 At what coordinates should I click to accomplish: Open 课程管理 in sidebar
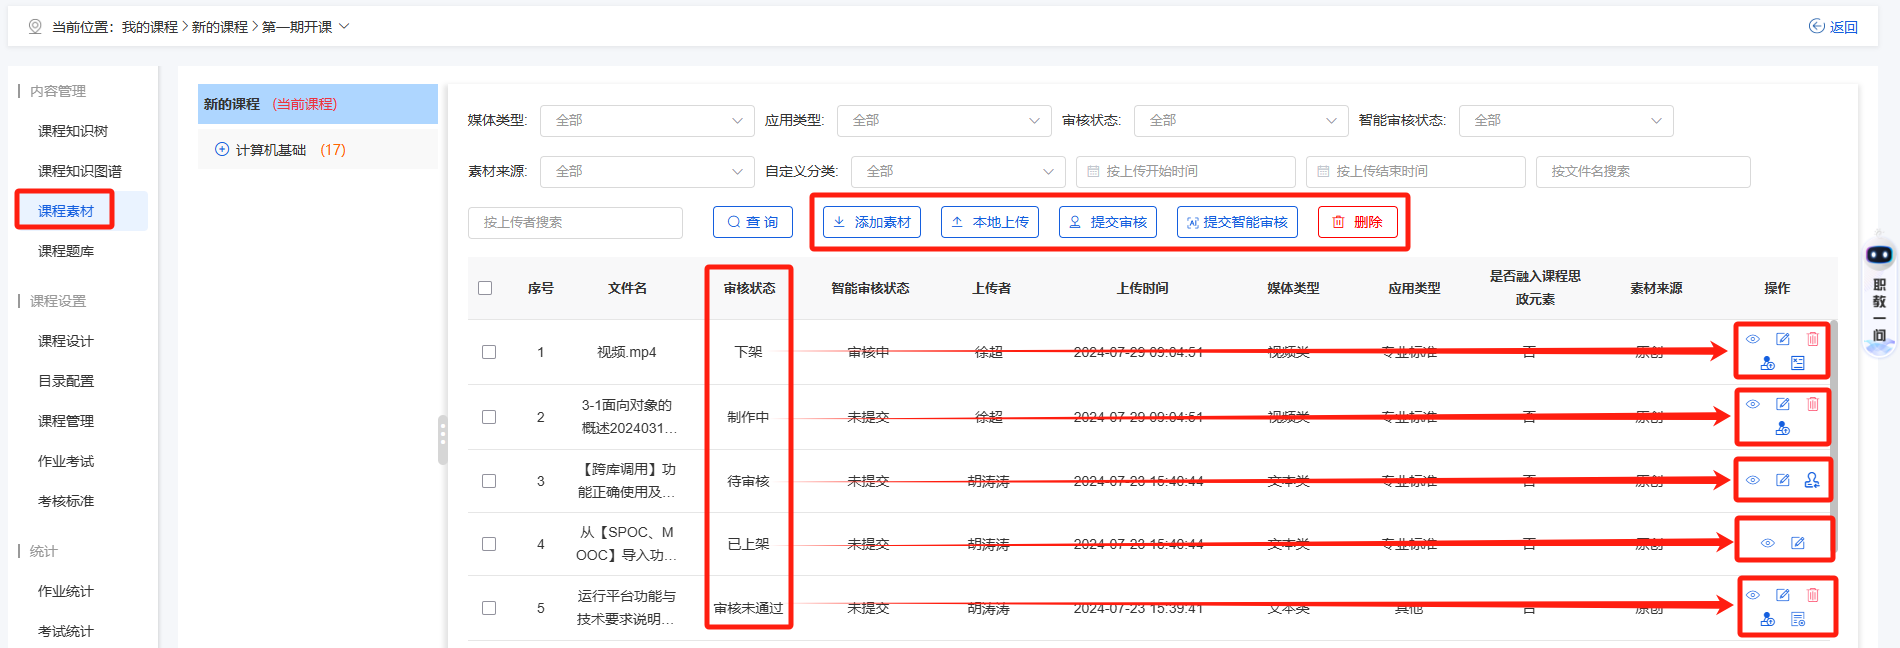click(66, 421)
